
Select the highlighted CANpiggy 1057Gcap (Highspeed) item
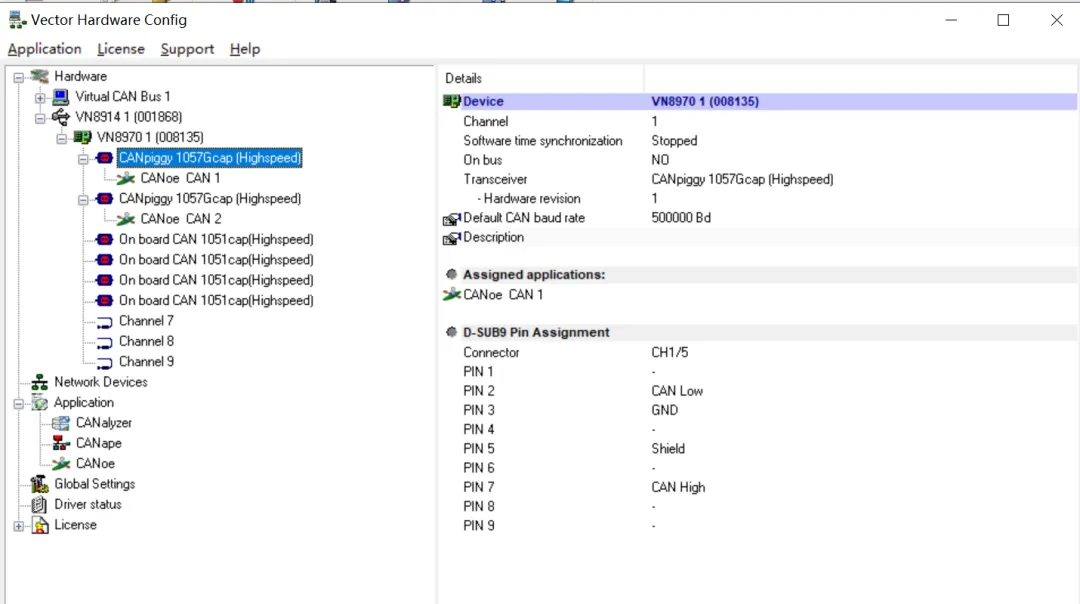click(209, 158)
